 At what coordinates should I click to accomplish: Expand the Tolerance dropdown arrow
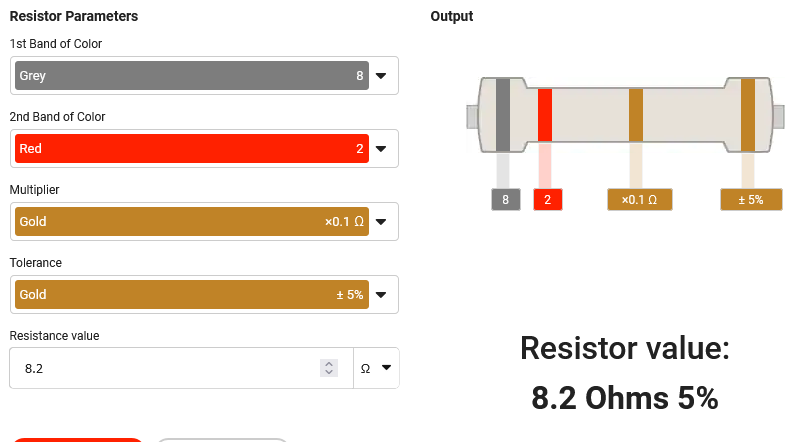(381, 295)
